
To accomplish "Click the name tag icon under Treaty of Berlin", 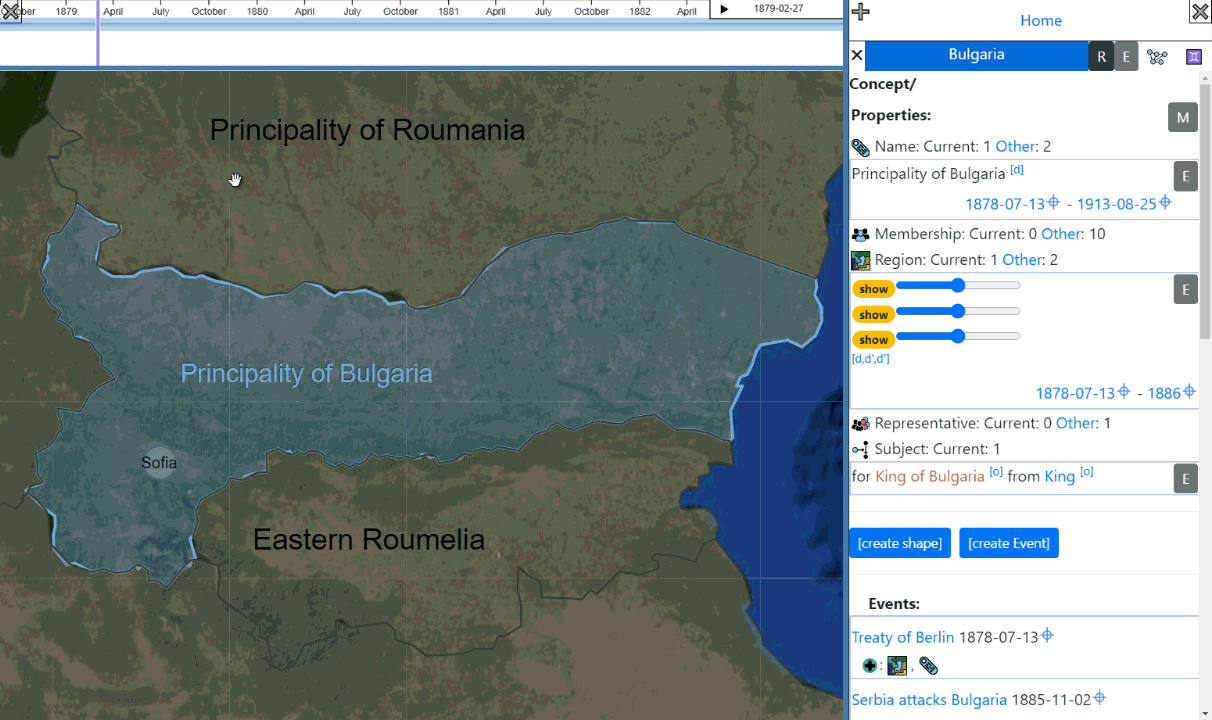I will pos(928,666).
